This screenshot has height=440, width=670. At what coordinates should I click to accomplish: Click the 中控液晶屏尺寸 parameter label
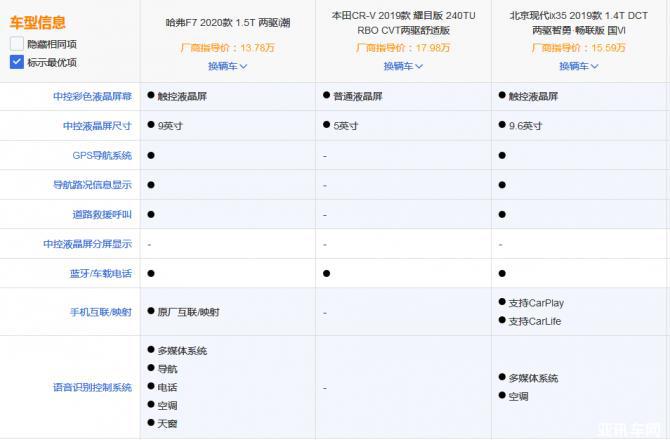97,127
